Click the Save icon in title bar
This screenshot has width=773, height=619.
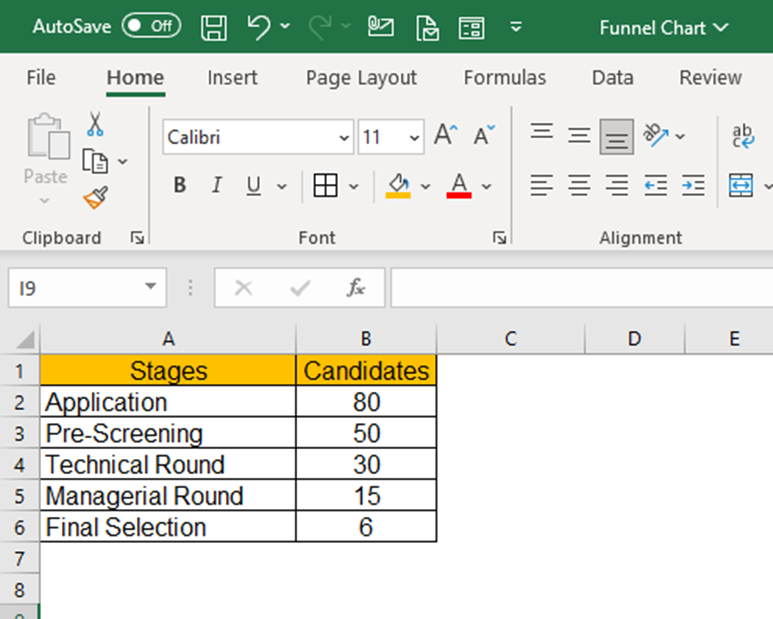214,27
